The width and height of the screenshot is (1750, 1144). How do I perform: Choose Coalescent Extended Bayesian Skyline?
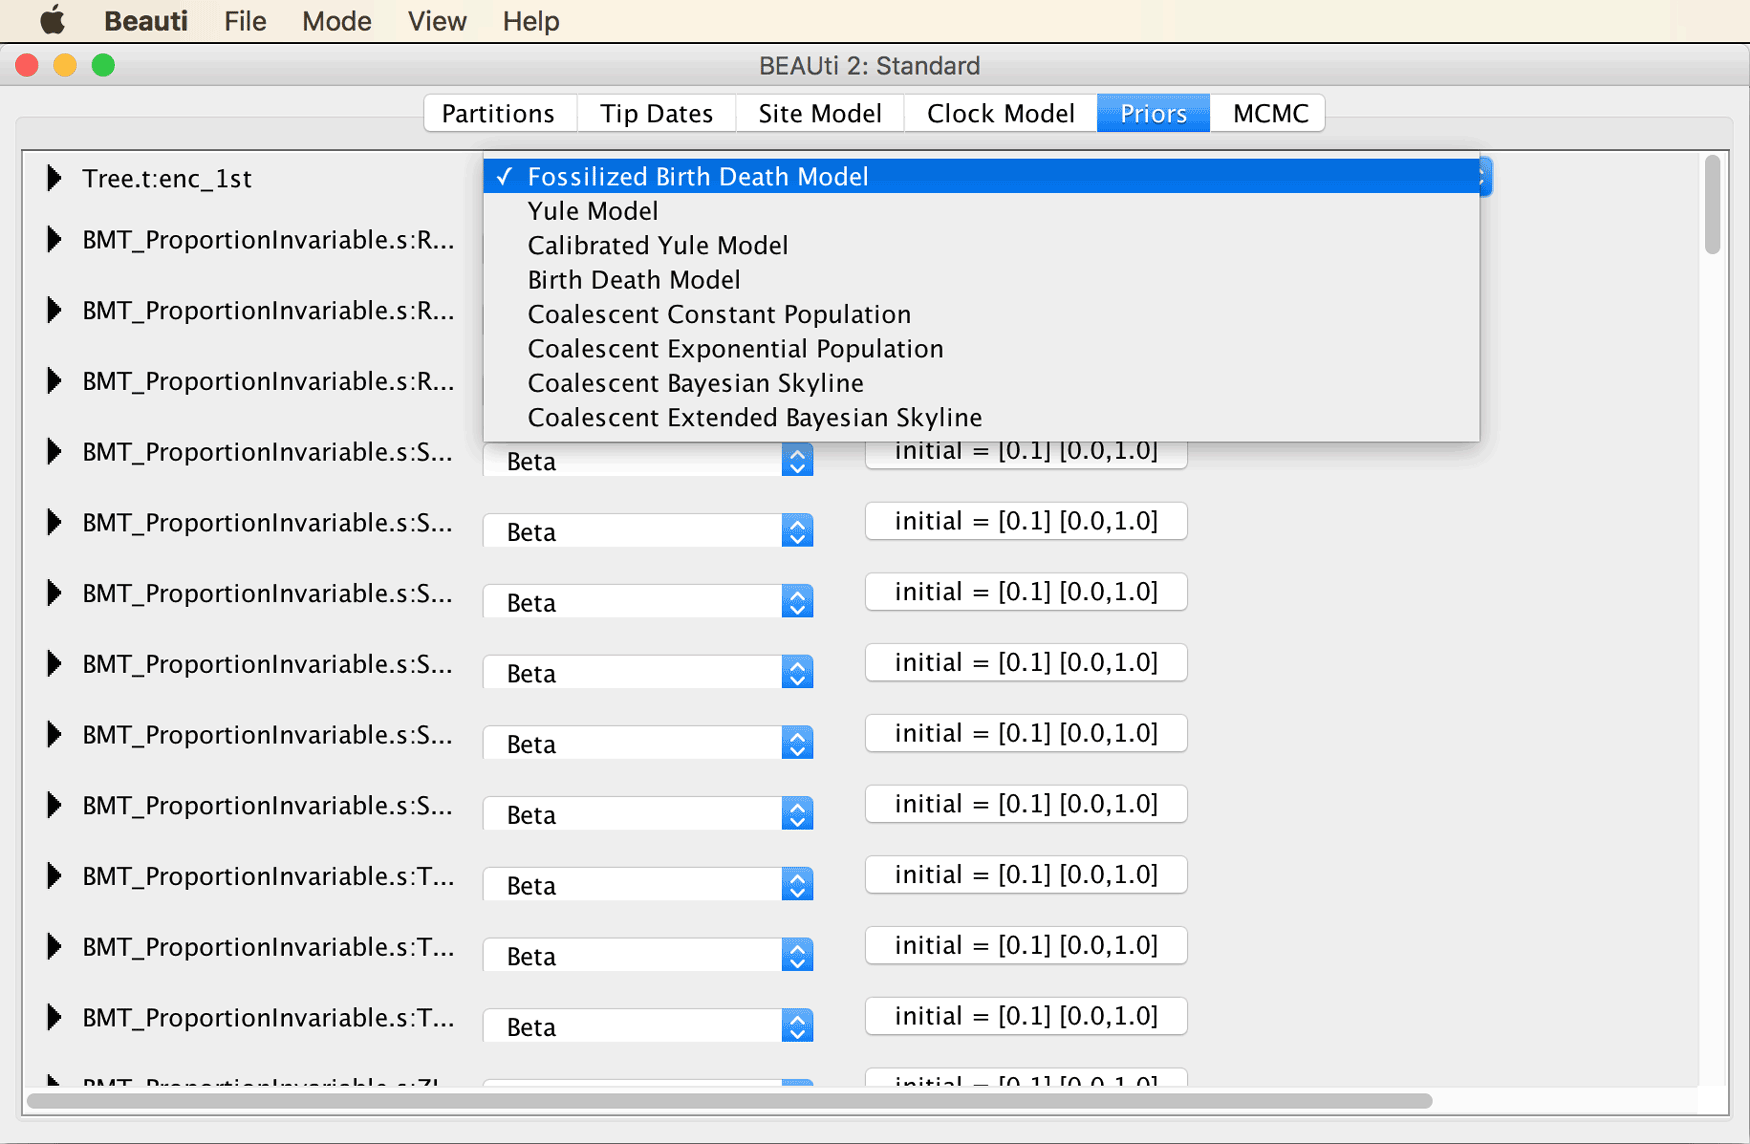981,417
